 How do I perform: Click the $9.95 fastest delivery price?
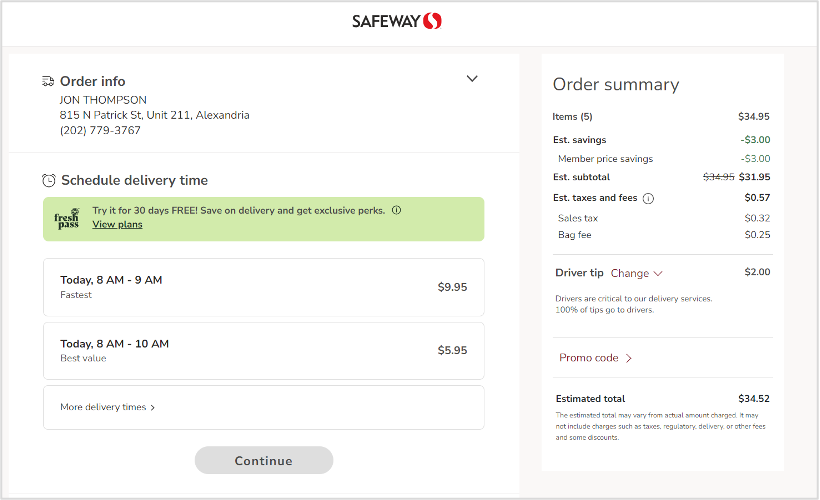(x=452, y=287)
